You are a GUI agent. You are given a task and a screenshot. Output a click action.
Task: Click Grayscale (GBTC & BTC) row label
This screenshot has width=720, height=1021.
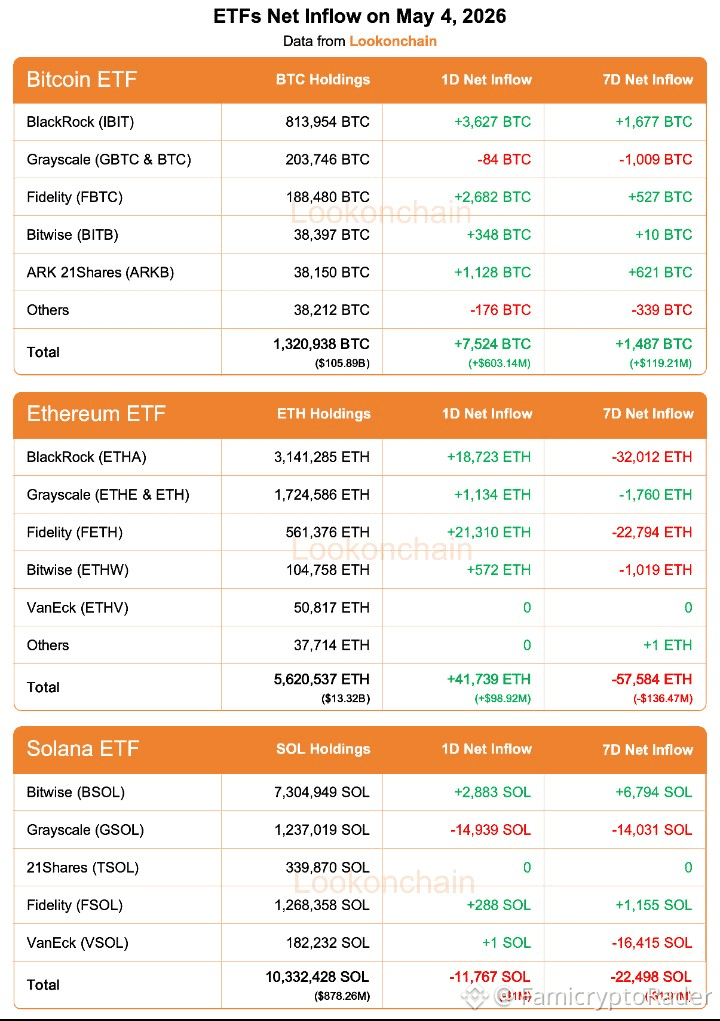[x=109, y=160]
